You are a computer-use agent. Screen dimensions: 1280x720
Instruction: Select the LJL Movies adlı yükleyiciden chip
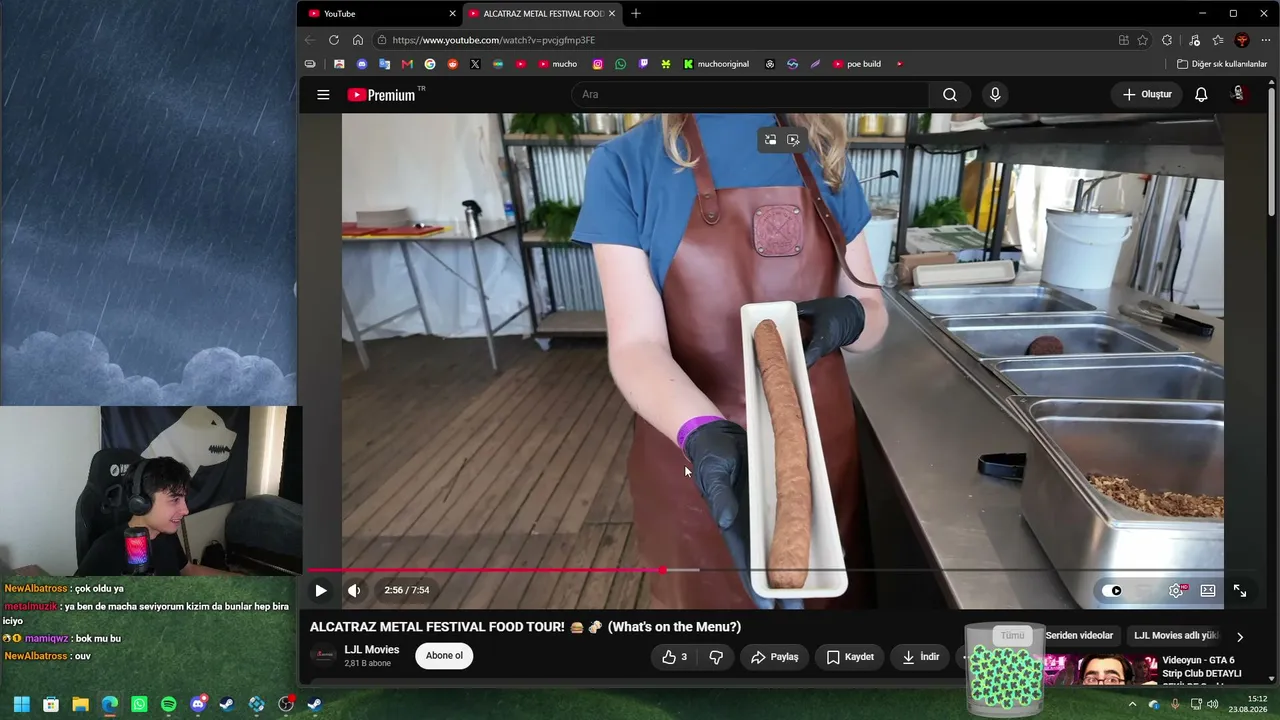point(1176,636)
